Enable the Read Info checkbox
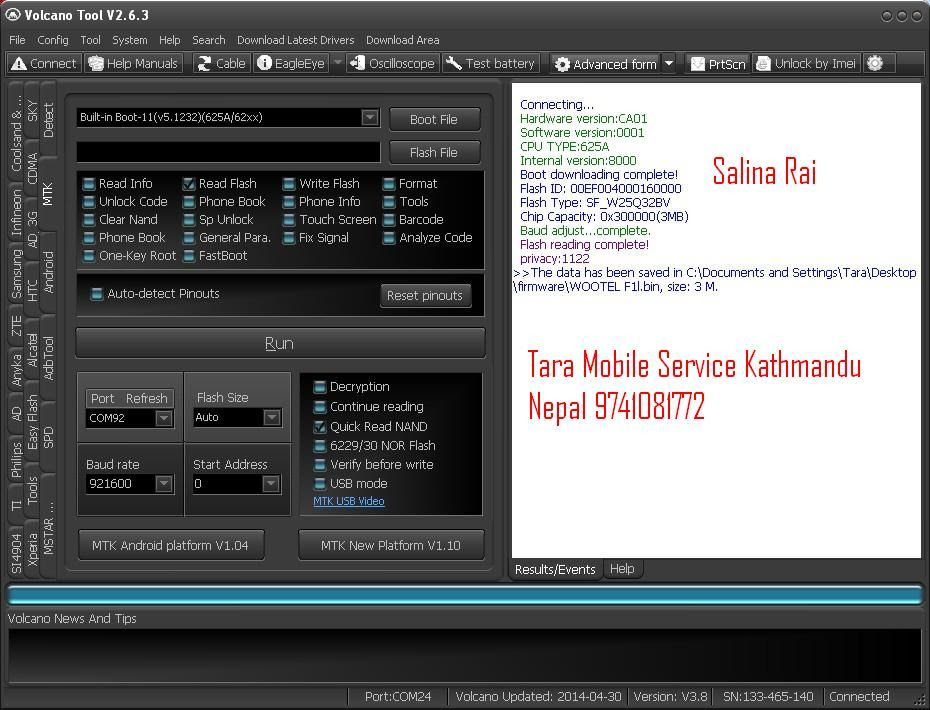This screenshot has height=710, width=930. point(88,184)
